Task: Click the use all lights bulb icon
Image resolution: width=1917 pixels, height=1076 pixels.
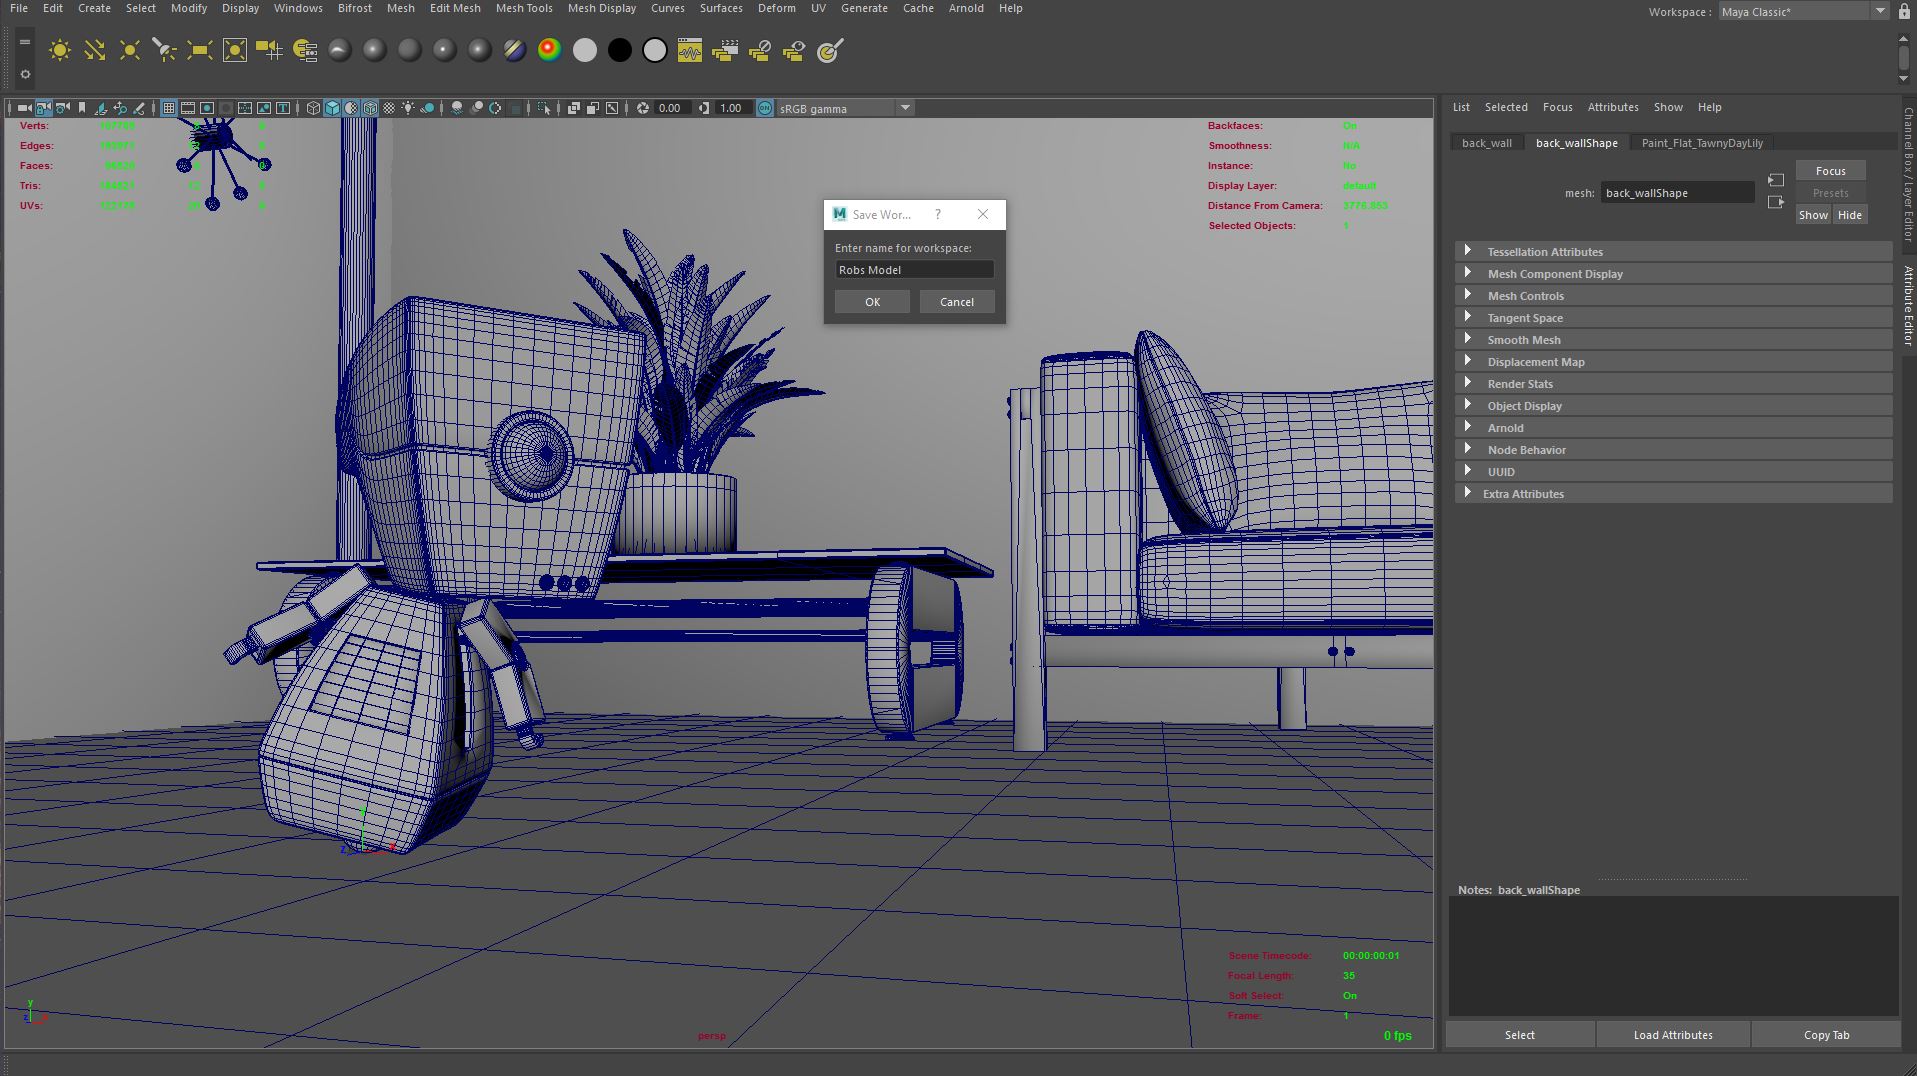Action: pos(408,108)
